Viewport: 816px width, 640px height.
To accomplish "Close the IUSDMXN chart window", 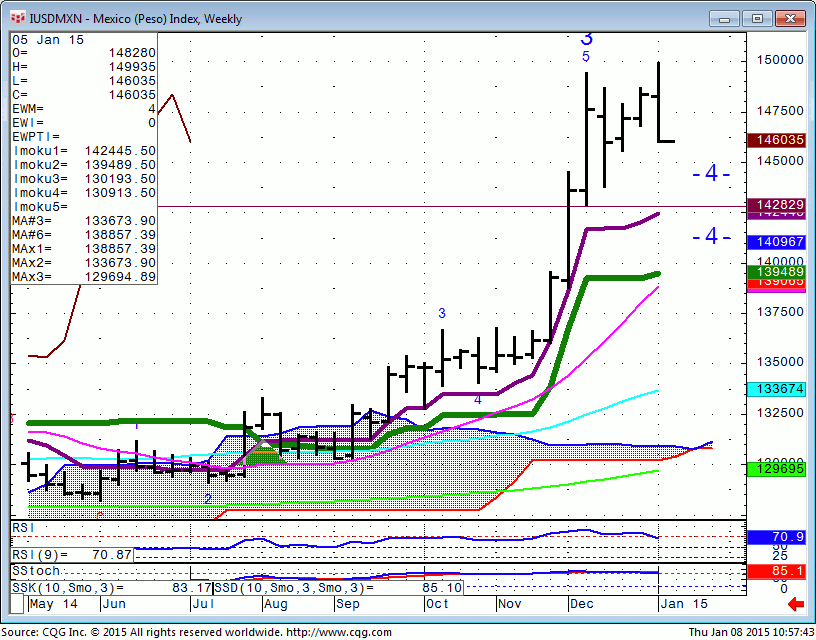I will pos(790,19).
